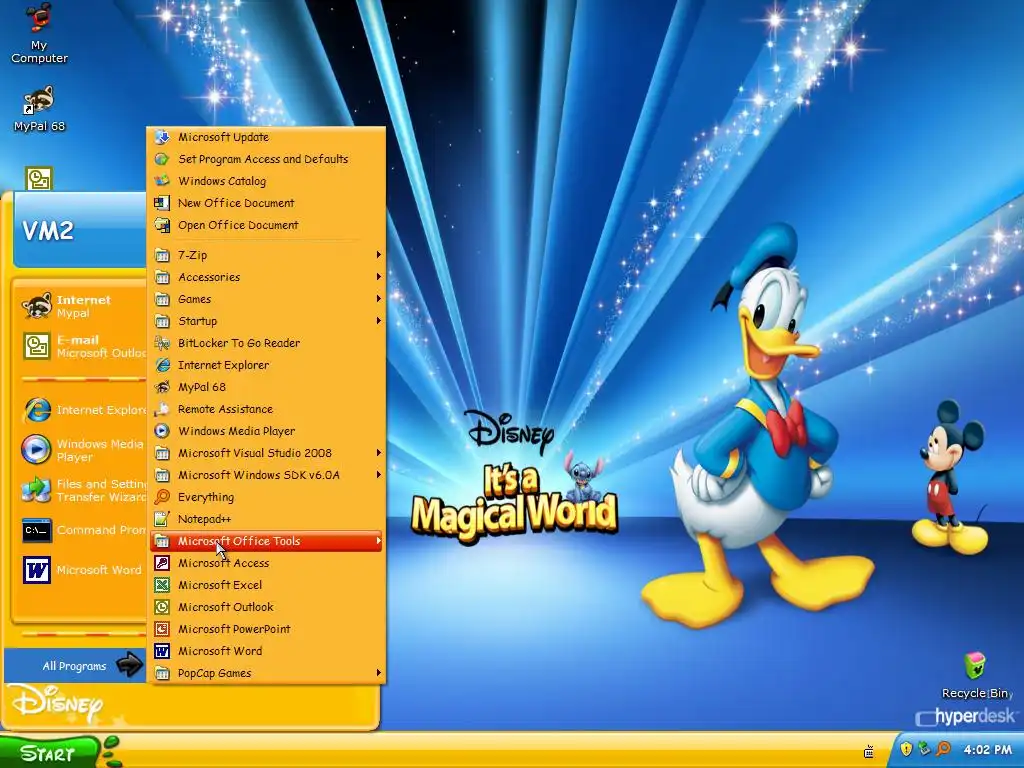
Task: Select the Microsoft PowerPoint menu entry
Action: click(x=266, y=629)
